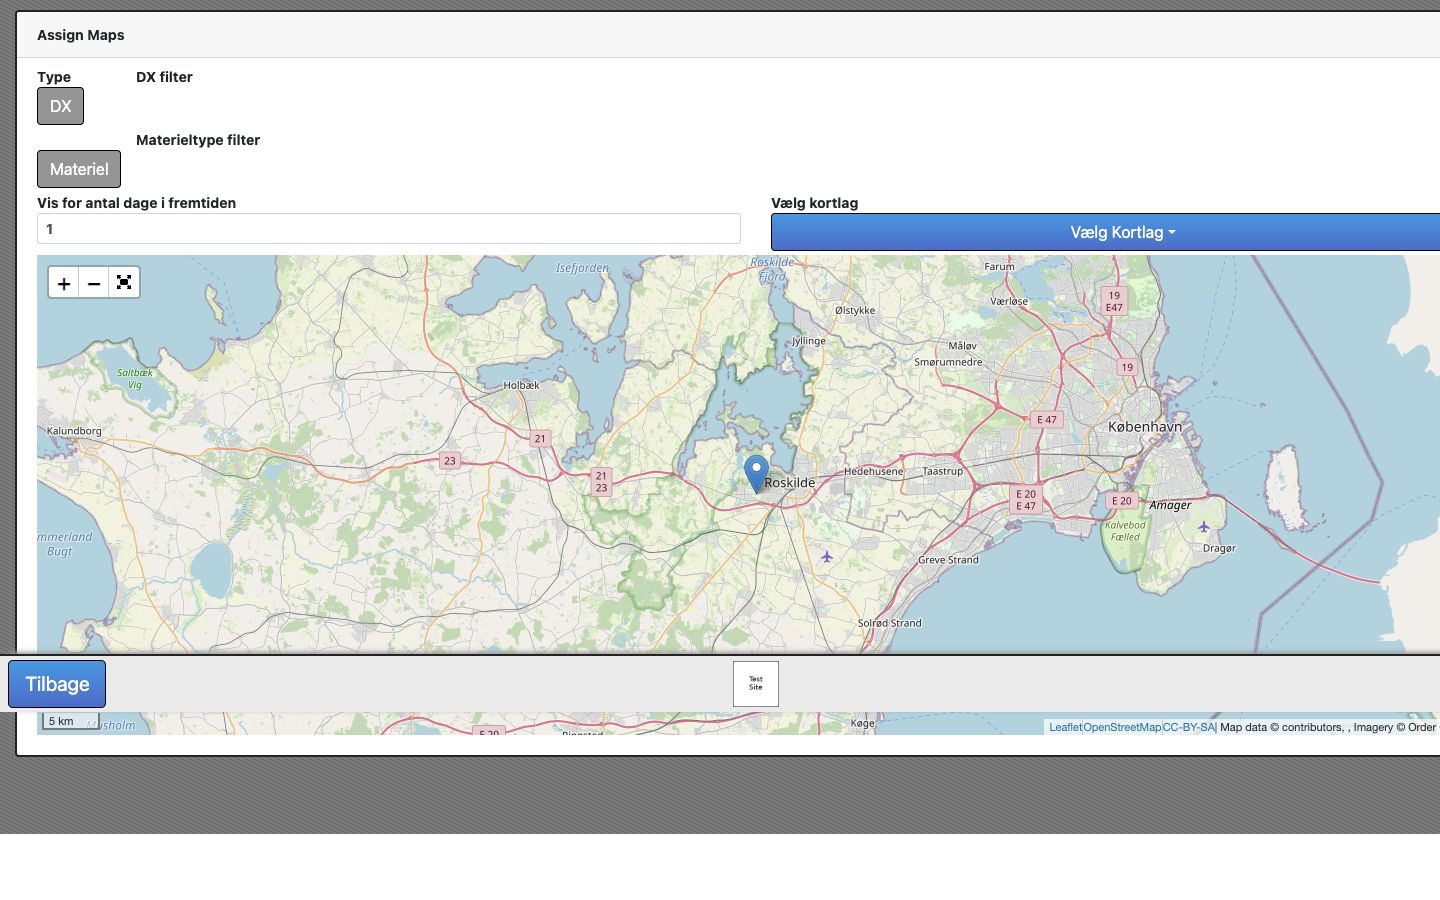
Task: Focus the antal dage i fremtiden field
Action: pyautogui.click(x=389, y=229)
